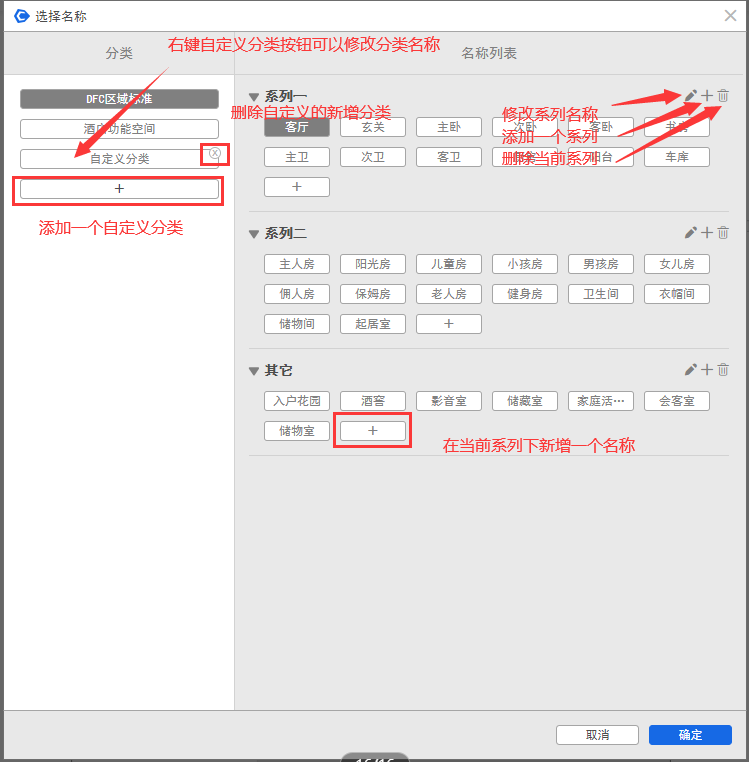
Task: Click the plus icon beside 其它 series header
Action: coord(707,369)
